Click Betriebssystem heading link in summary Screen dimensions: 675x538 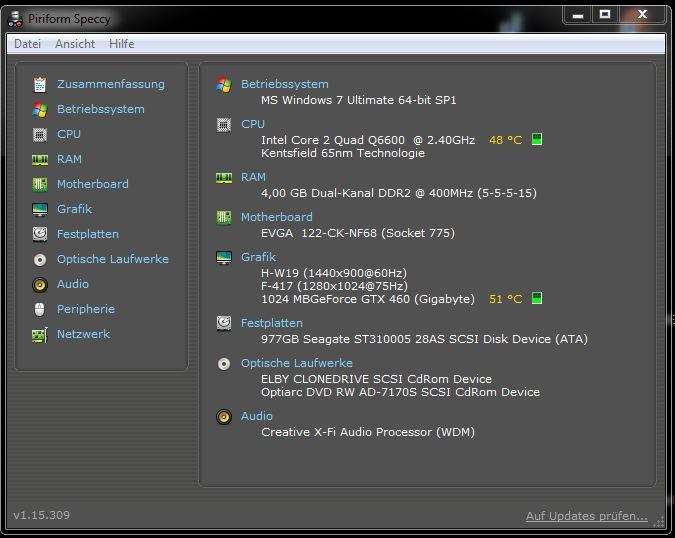(285, 84)
